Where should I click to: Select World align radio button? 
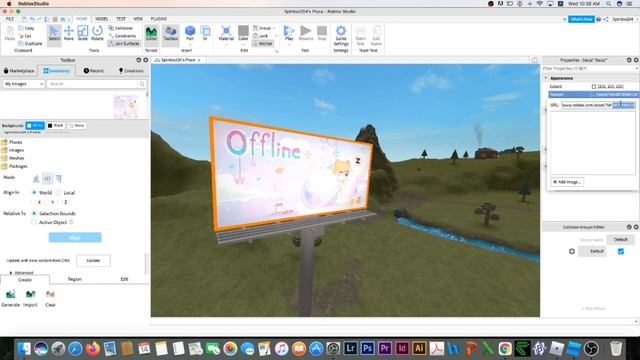(x=34, y=193)
